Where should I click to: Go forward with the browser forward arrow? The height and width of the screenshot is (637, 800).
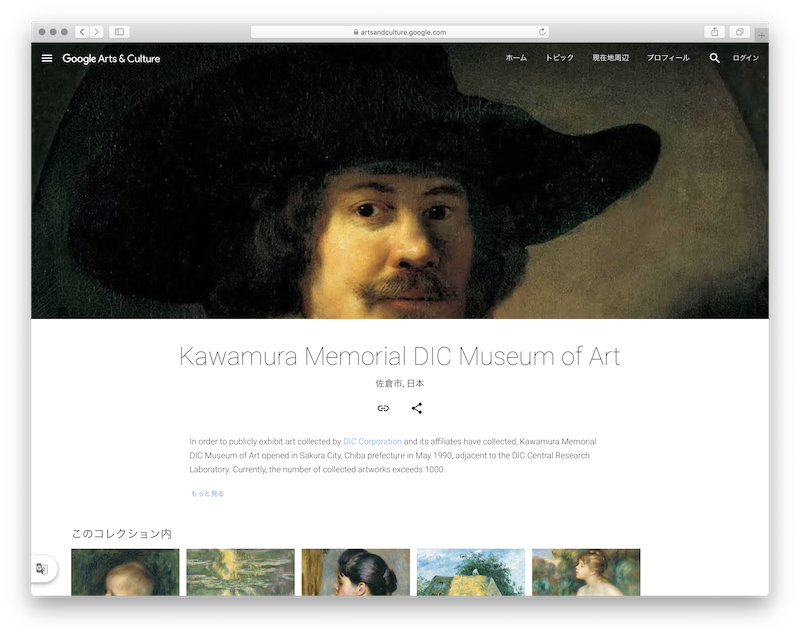click(96, 32)
